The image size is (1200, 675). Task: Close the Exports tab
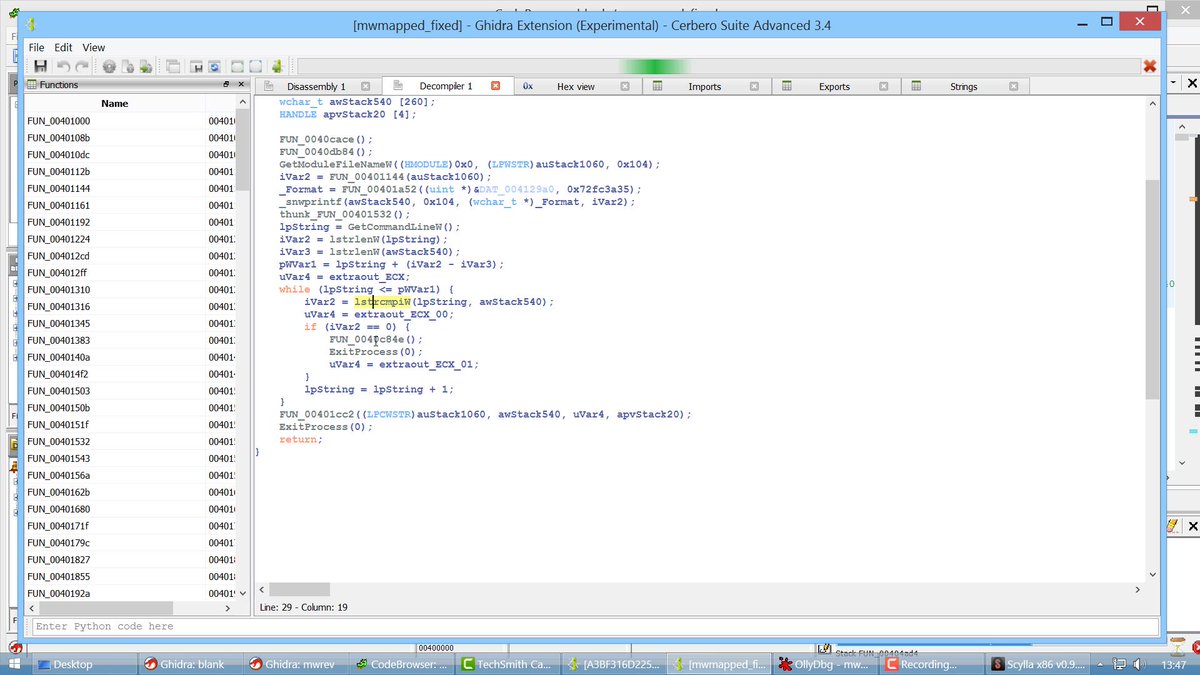[885, 86]
